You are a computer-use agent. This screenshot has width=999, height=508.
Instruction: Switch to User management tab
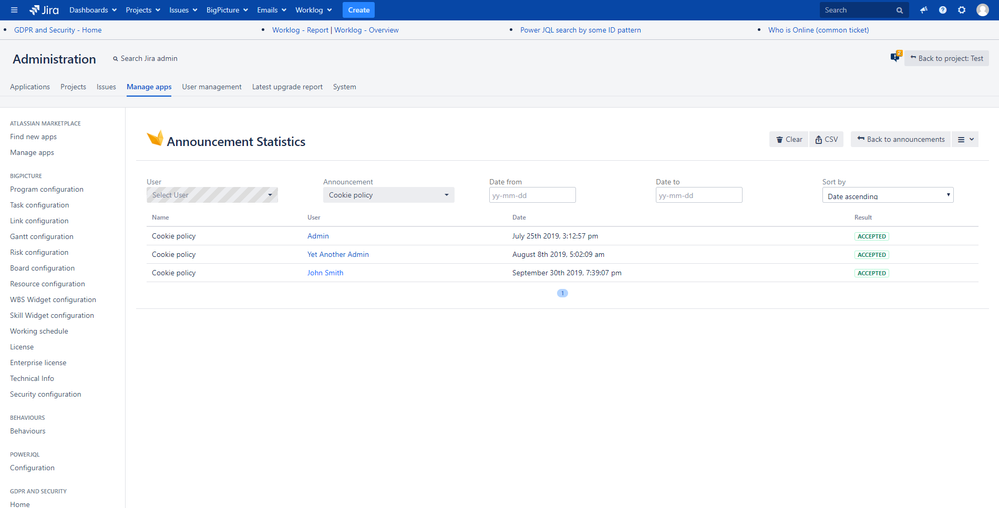pos(212,87)
